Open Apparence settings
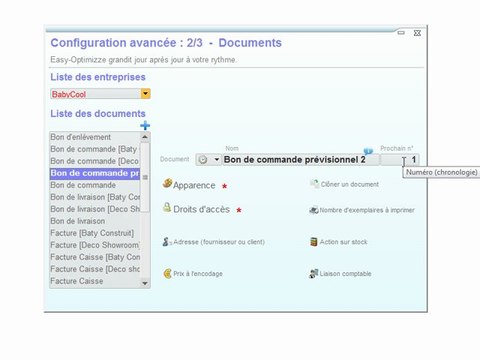Screen dimensions: 480x360 [194, 185]
